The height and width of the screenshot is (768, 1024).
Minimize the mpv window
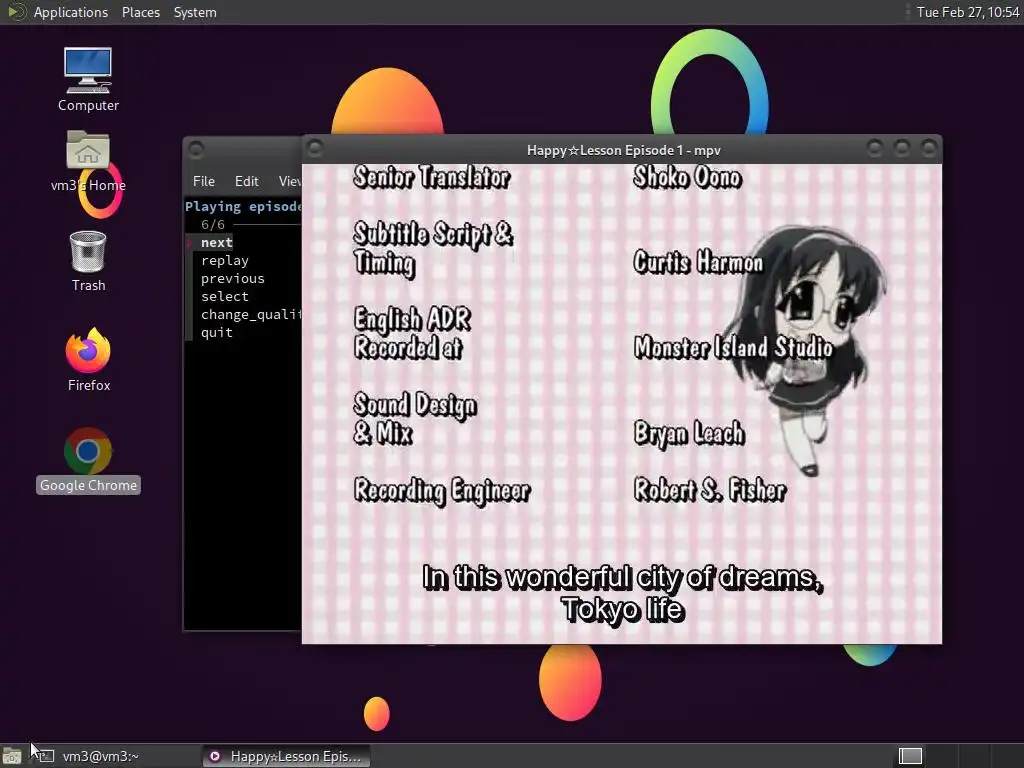(874, 148)
